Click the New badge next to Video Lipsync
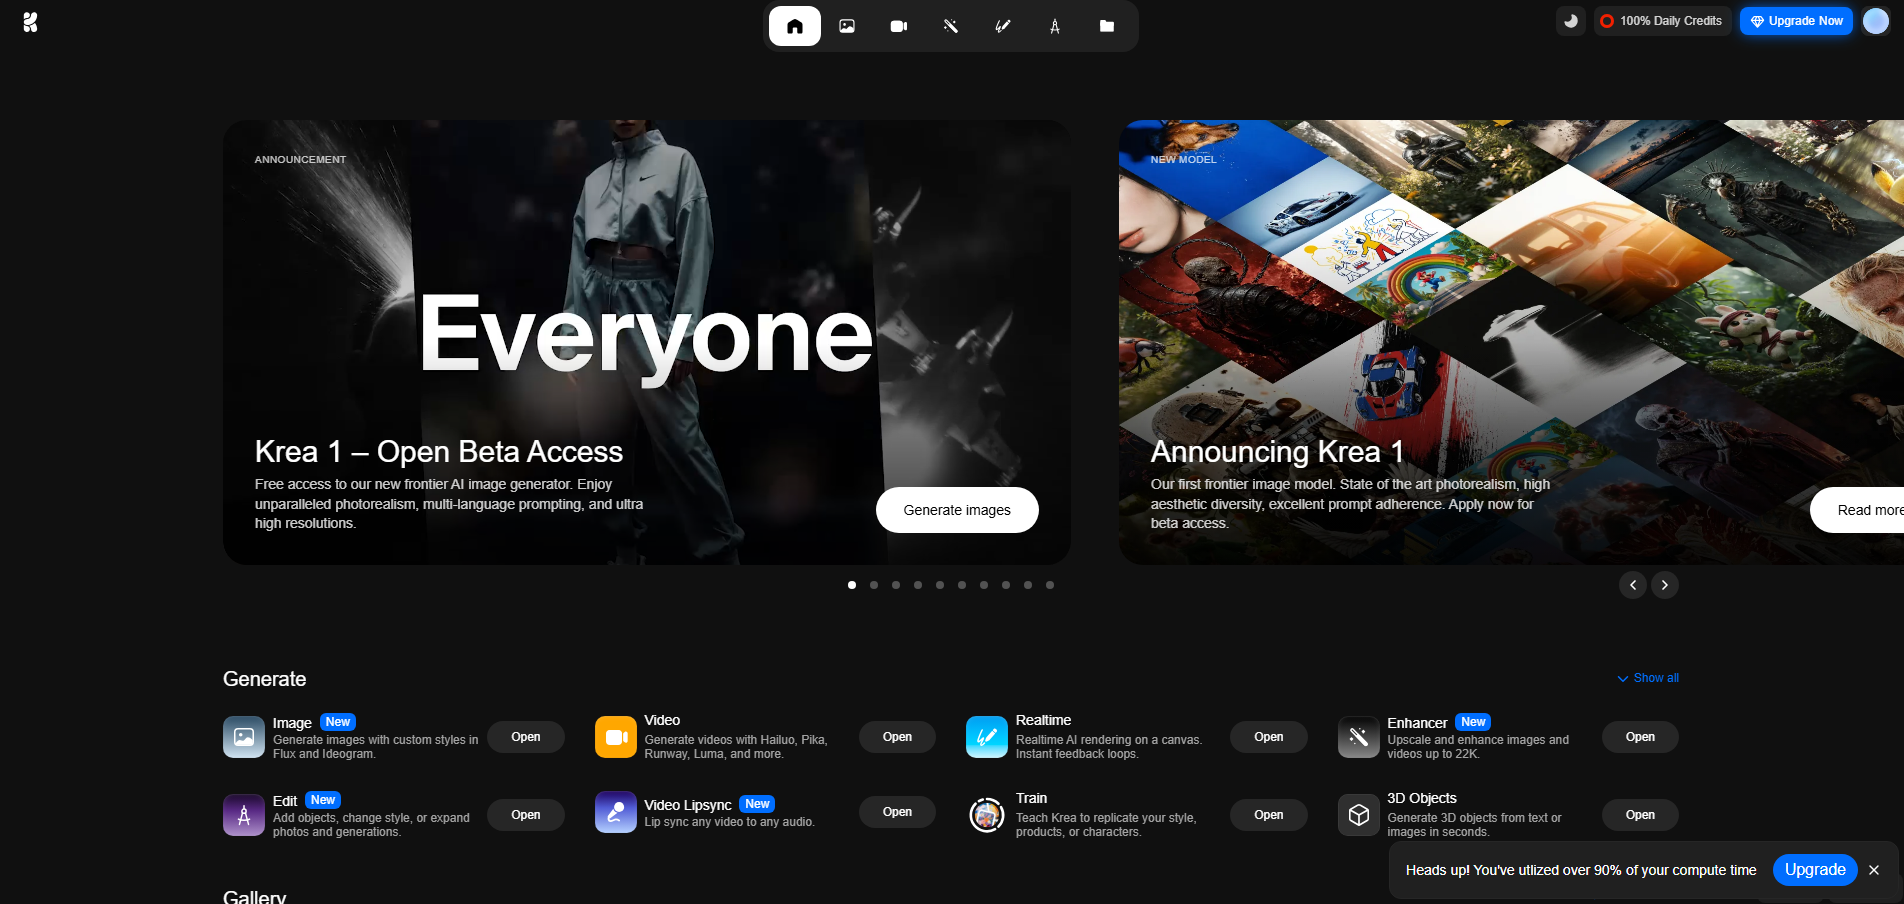This screenshot has height=904, width=1904. (757, 804)
